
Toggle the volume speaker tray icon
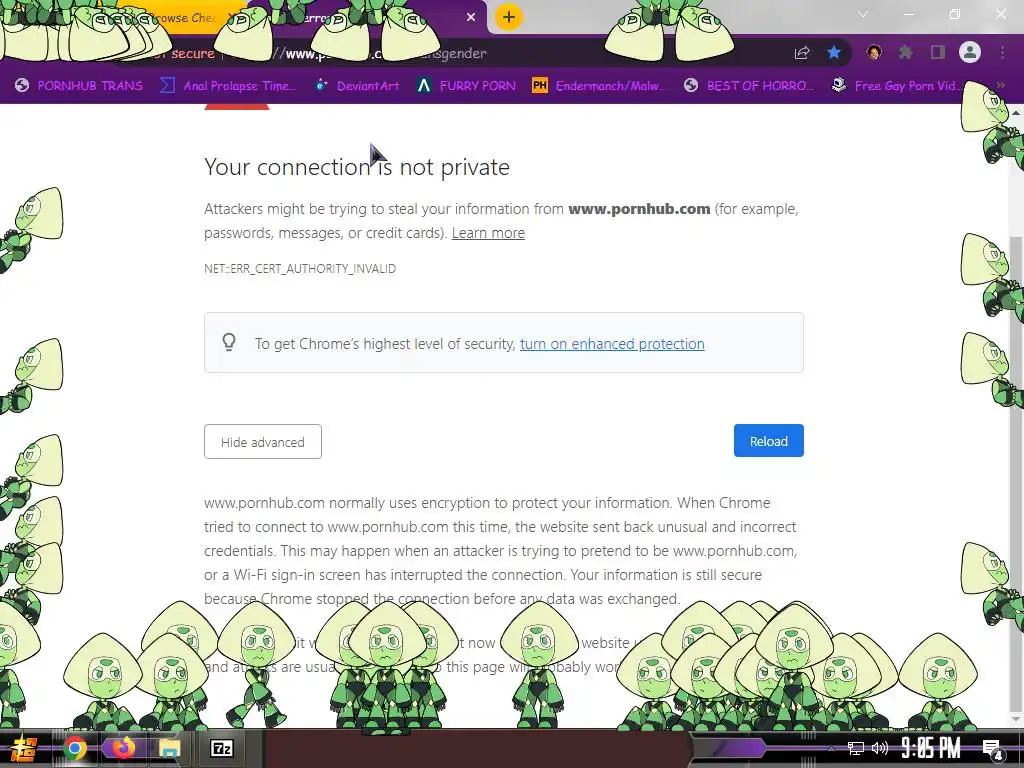pyautogui.click(x=880, y=748)
